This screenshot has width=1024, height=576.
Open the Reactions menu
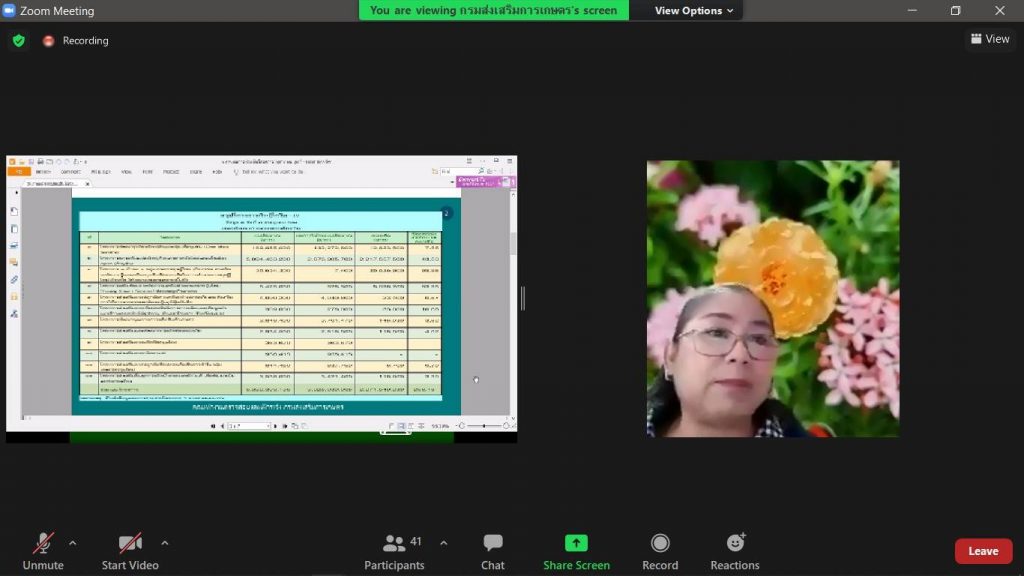coord(735,543)
